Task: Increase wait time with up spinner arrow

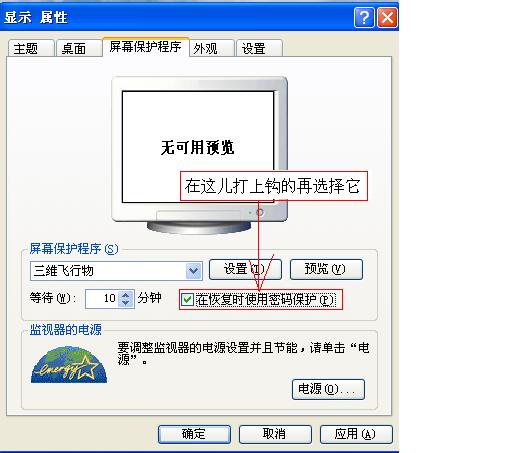Action: (x=126, y=295)
